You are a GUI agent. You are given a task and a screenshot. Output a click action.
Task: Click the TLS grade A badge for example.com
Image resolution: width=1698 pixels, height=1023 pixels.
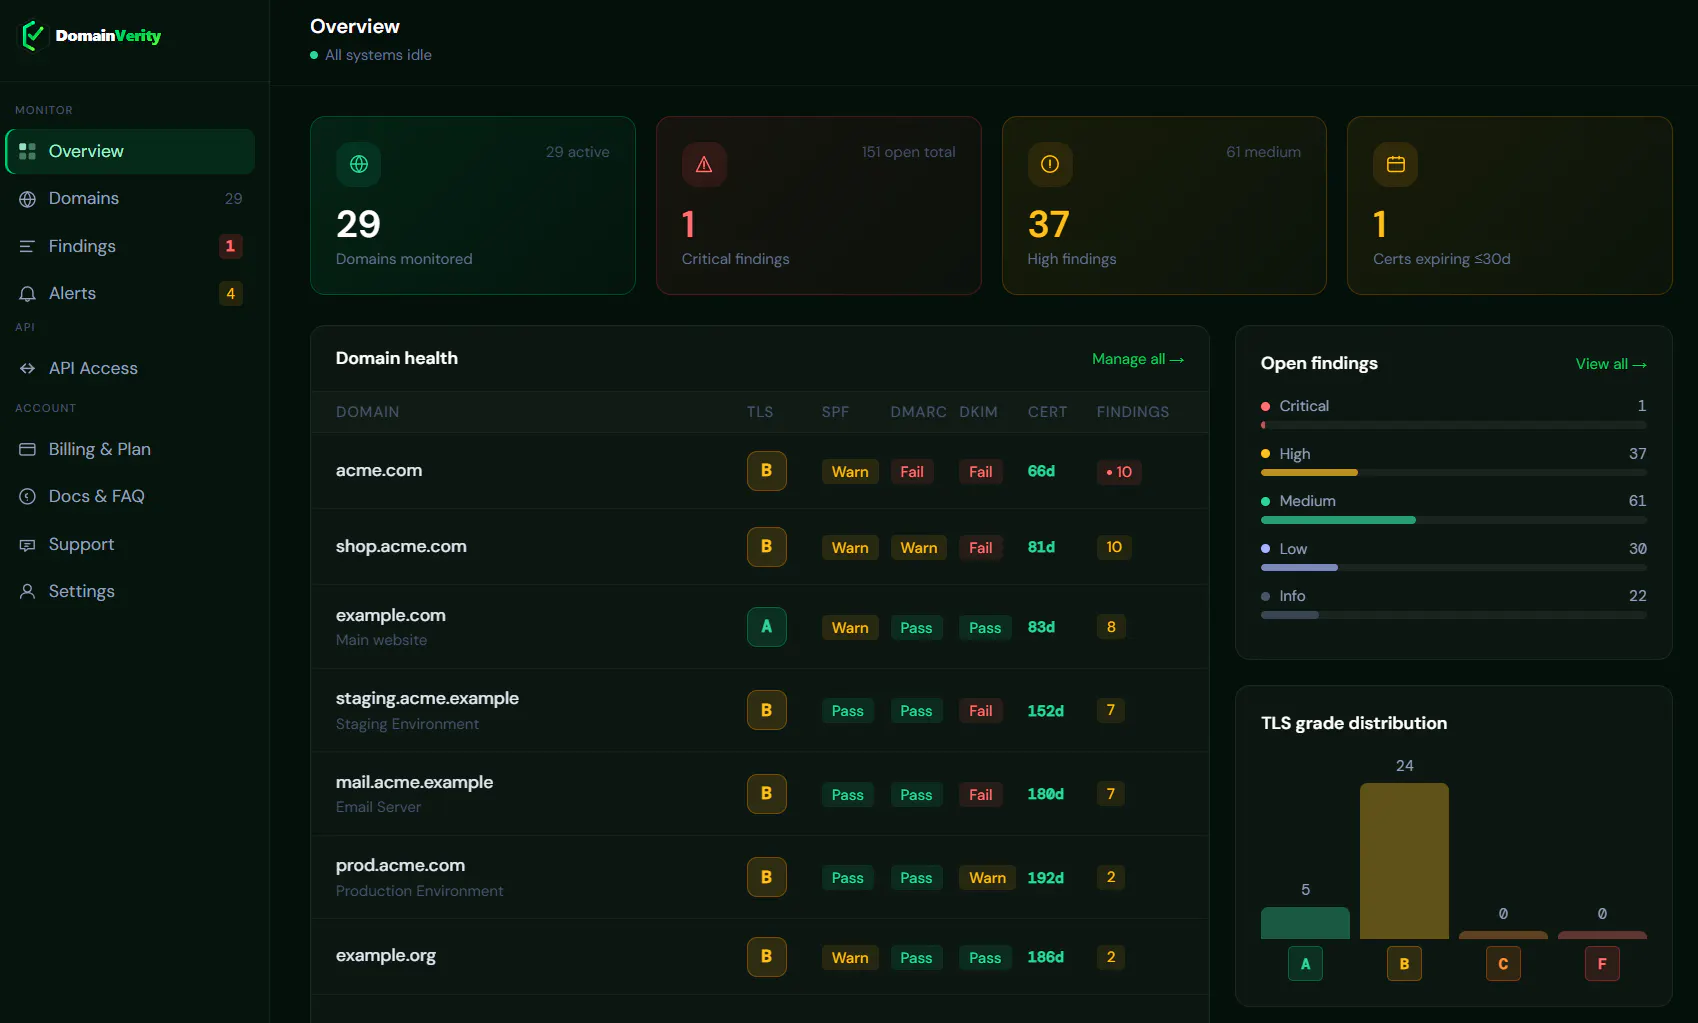(x=767, y=627)
